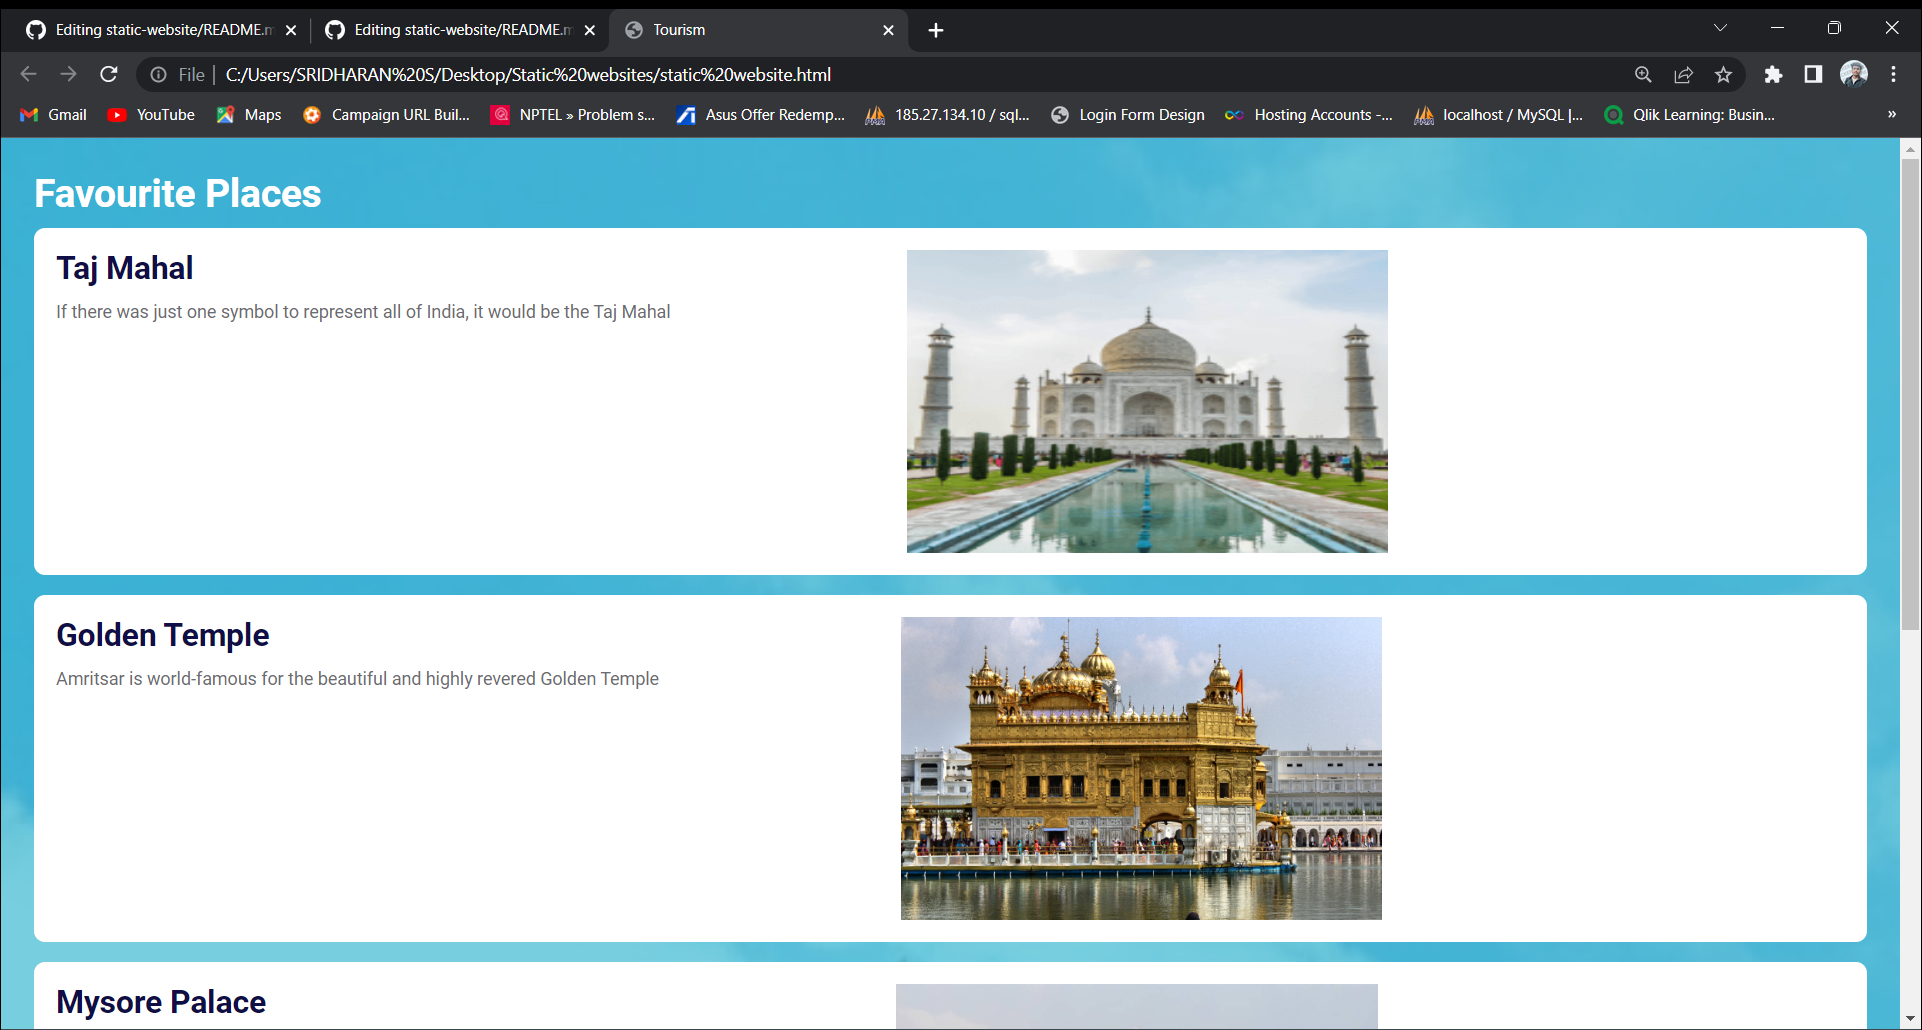Open the Chrome three-dot menu
1922x1030 pixels.
(1893, 74)
